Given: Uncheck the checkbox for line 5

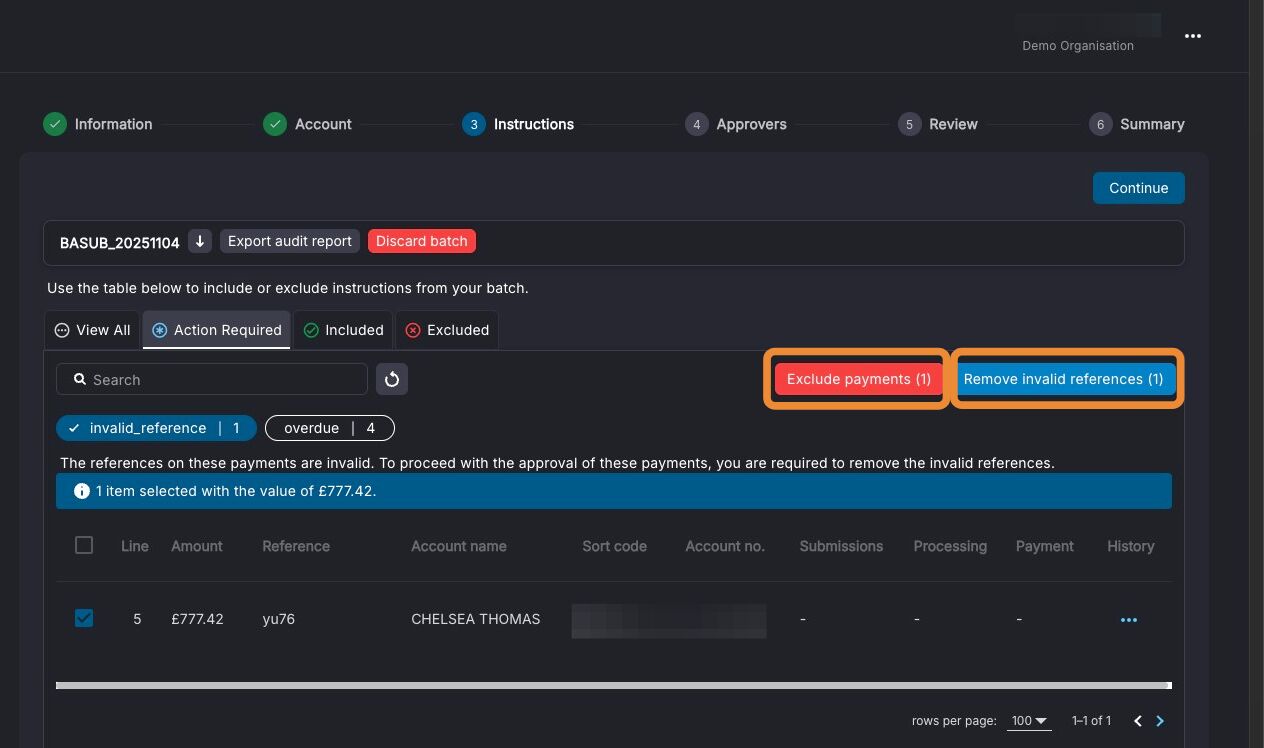Looking at the screenshot, I should [84, 618].
